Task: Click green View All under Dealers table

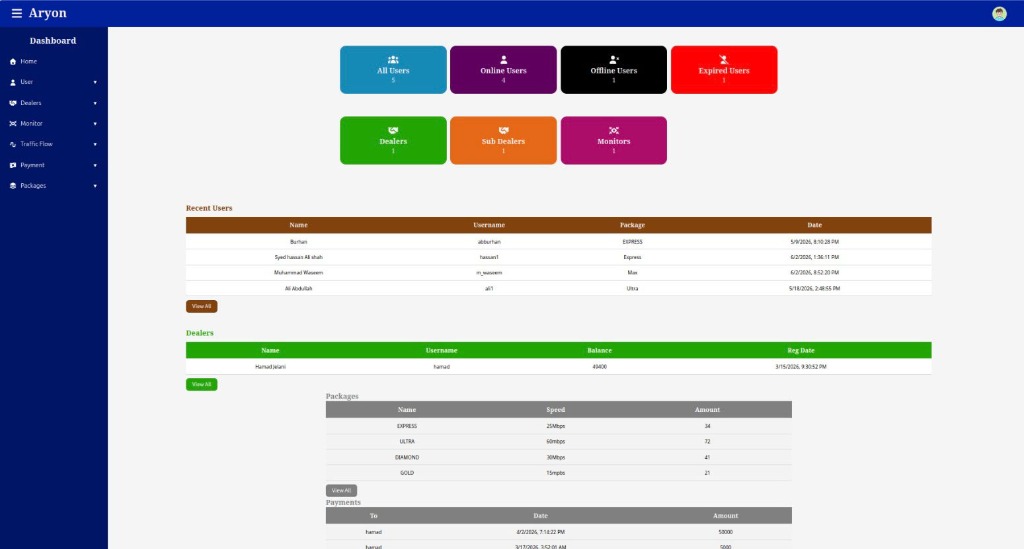Action: (x=202, y=384)
